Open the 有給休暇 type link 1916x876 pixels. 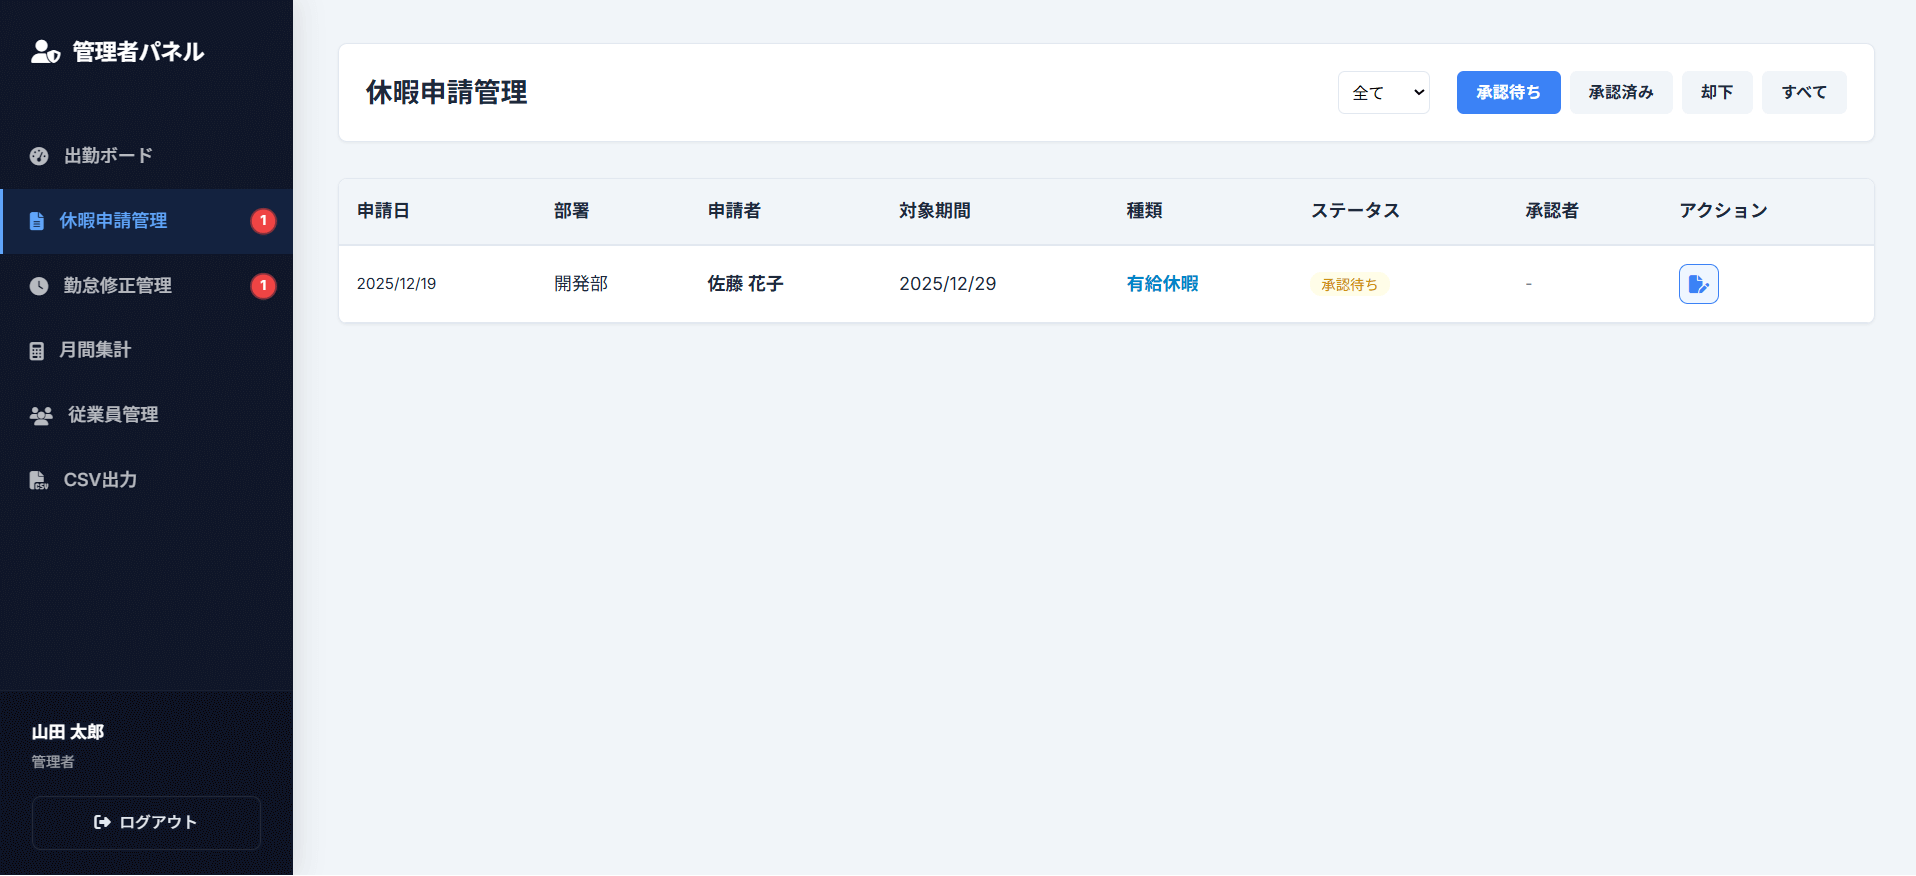pos(1162,284)
